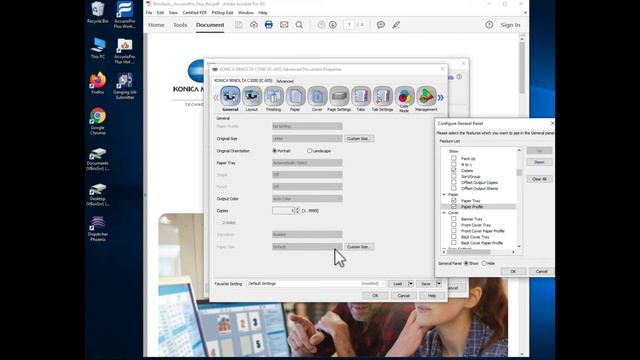The width and height of the screenshot is (640, 360).
Task: Uncheck the Copies feature checkbox
Action: pos(454,170)
